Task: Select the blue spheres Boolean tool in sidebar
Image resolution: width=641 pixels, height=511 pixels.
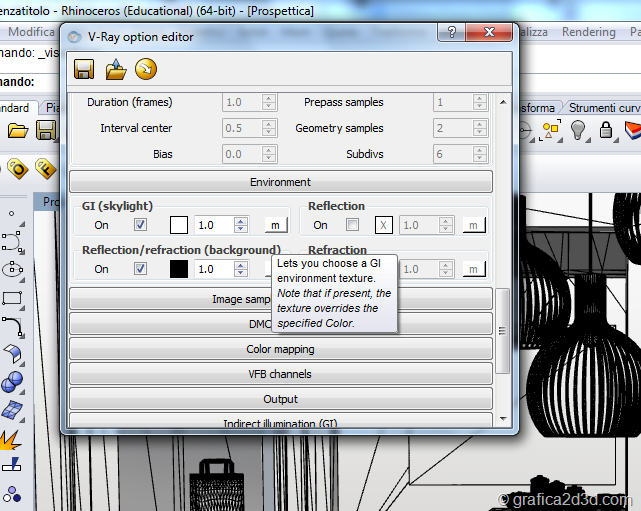Action: click(12, 382)
